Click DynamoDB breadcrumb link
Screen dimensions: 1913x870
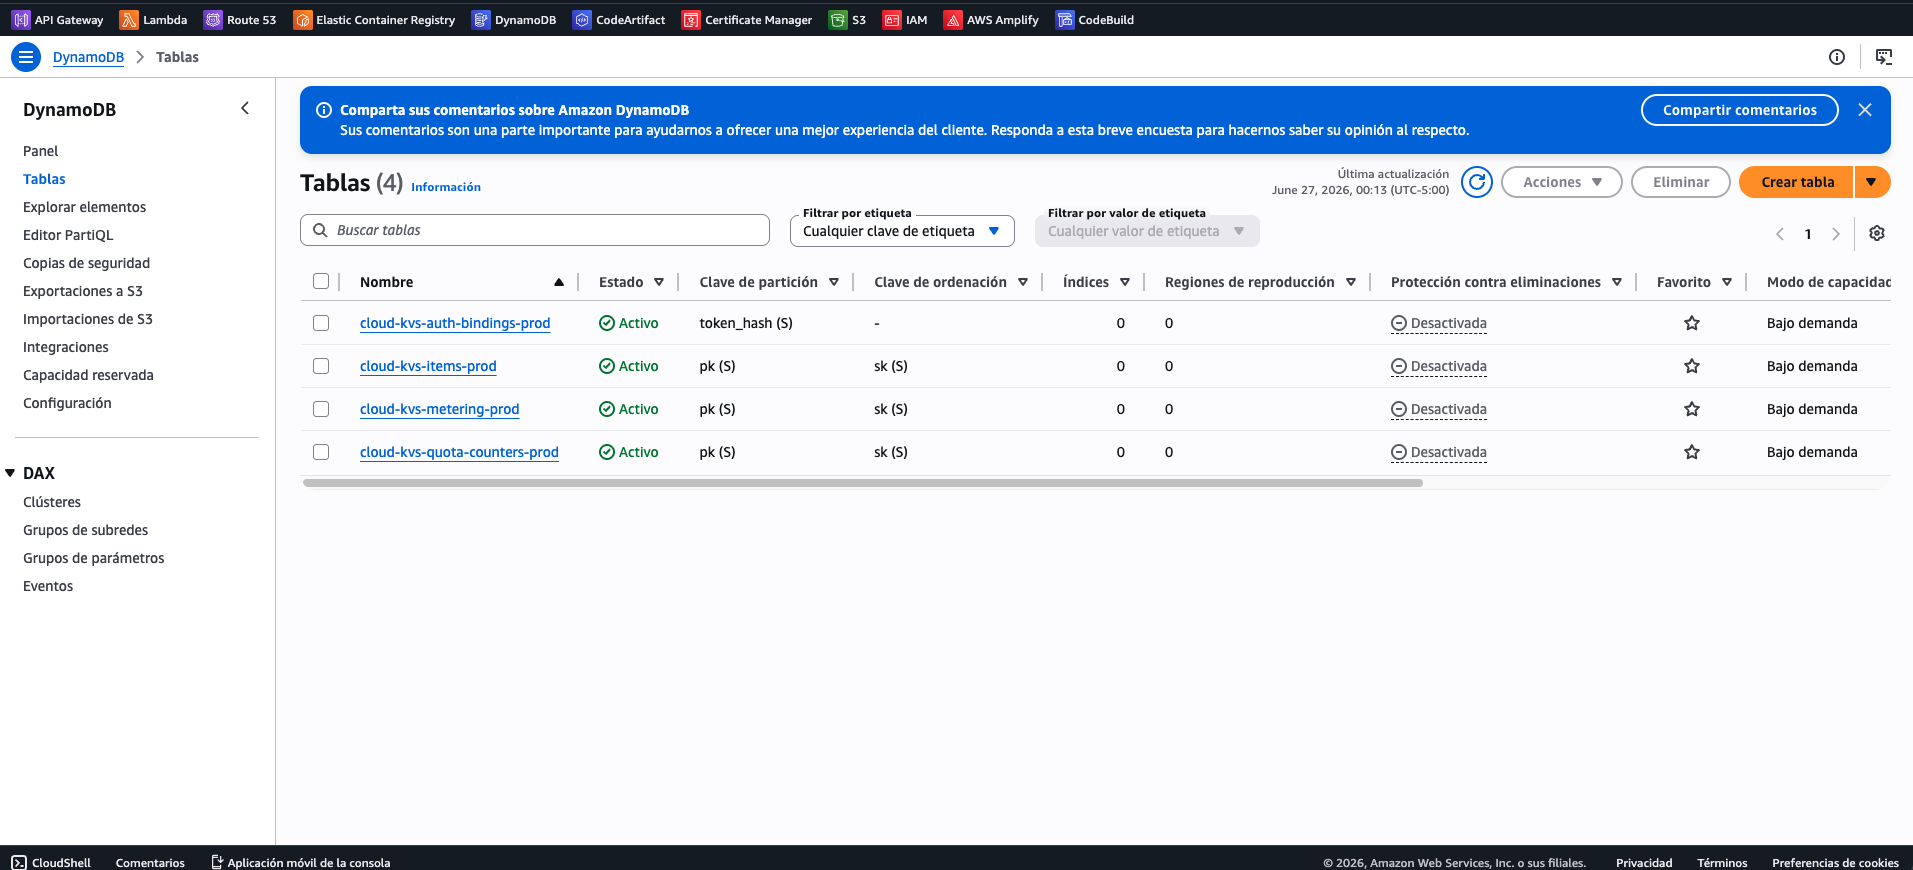[88, 57]
